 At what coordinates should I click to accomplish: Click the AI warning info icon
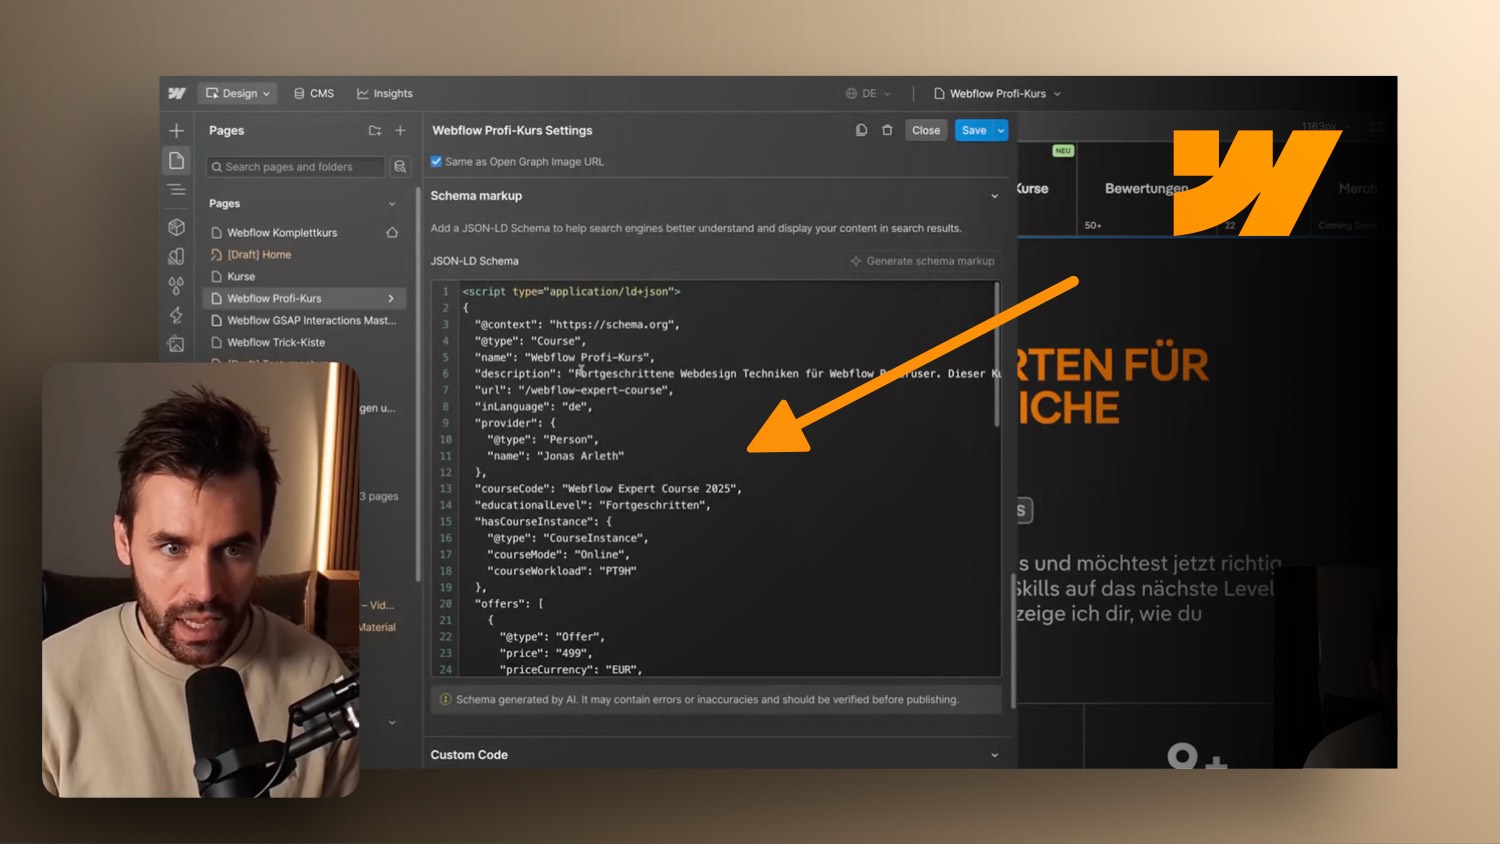446,700
